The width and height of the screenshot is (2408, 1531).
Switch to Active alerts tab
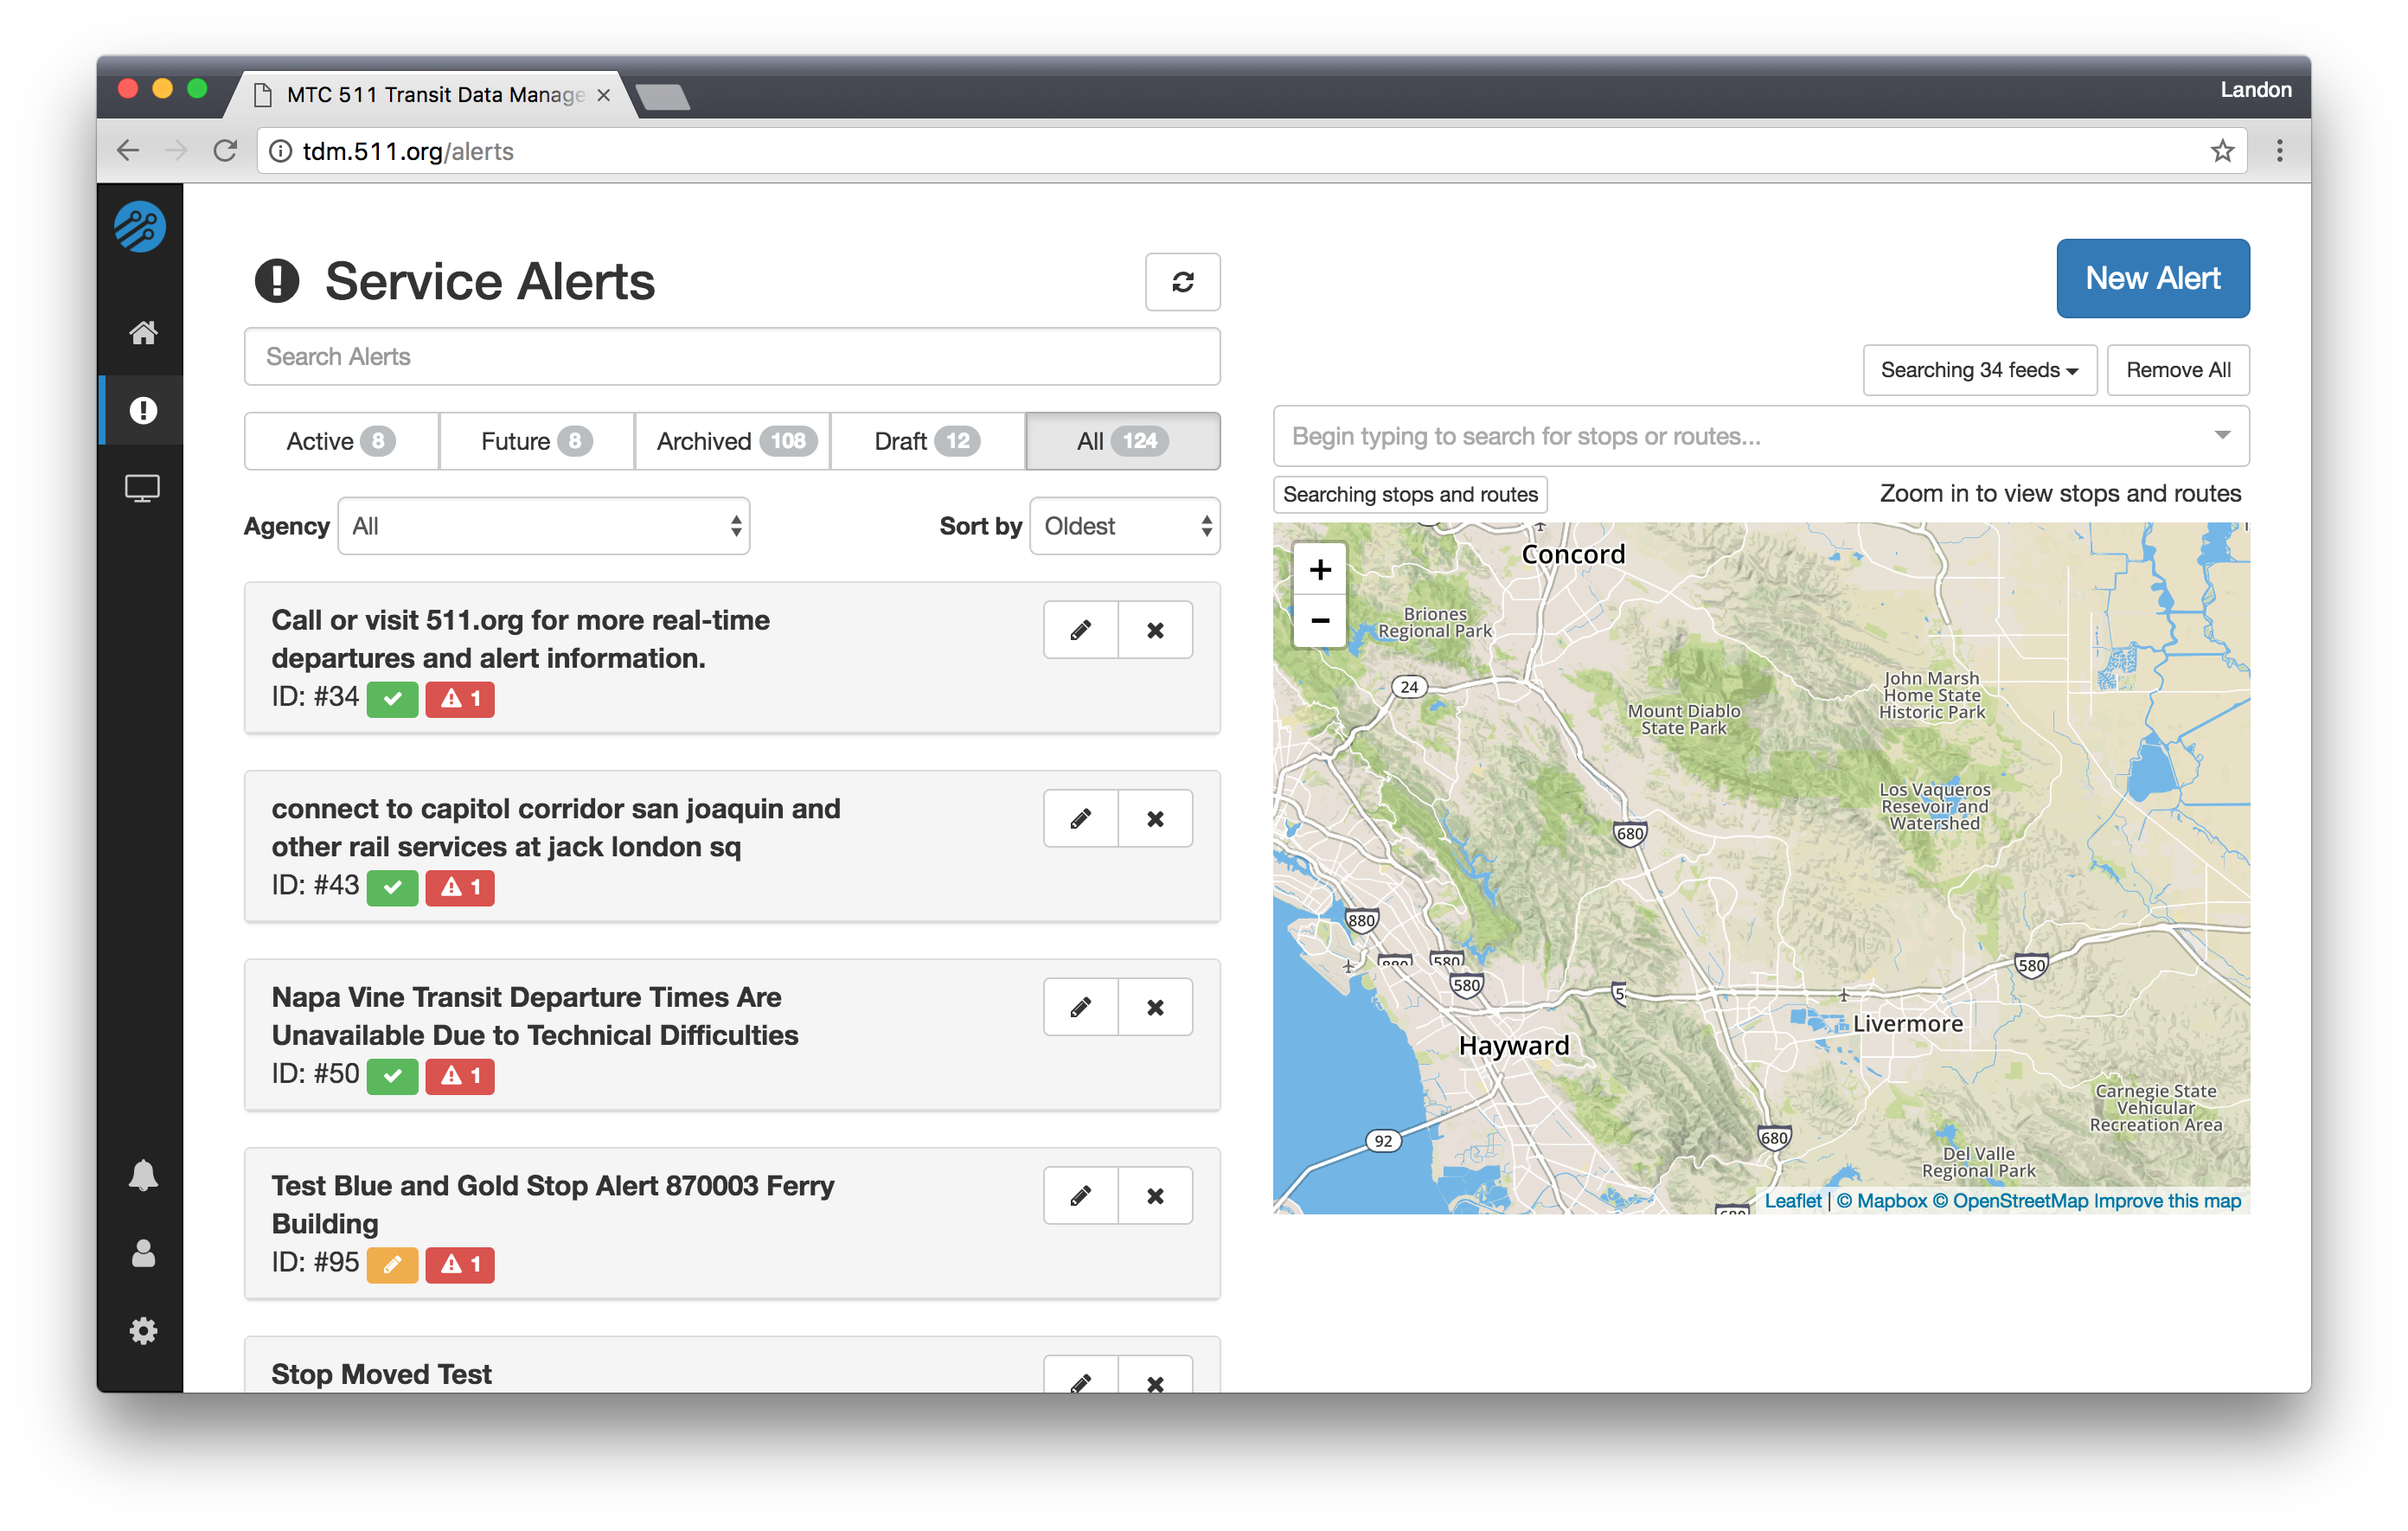(341, 441)
